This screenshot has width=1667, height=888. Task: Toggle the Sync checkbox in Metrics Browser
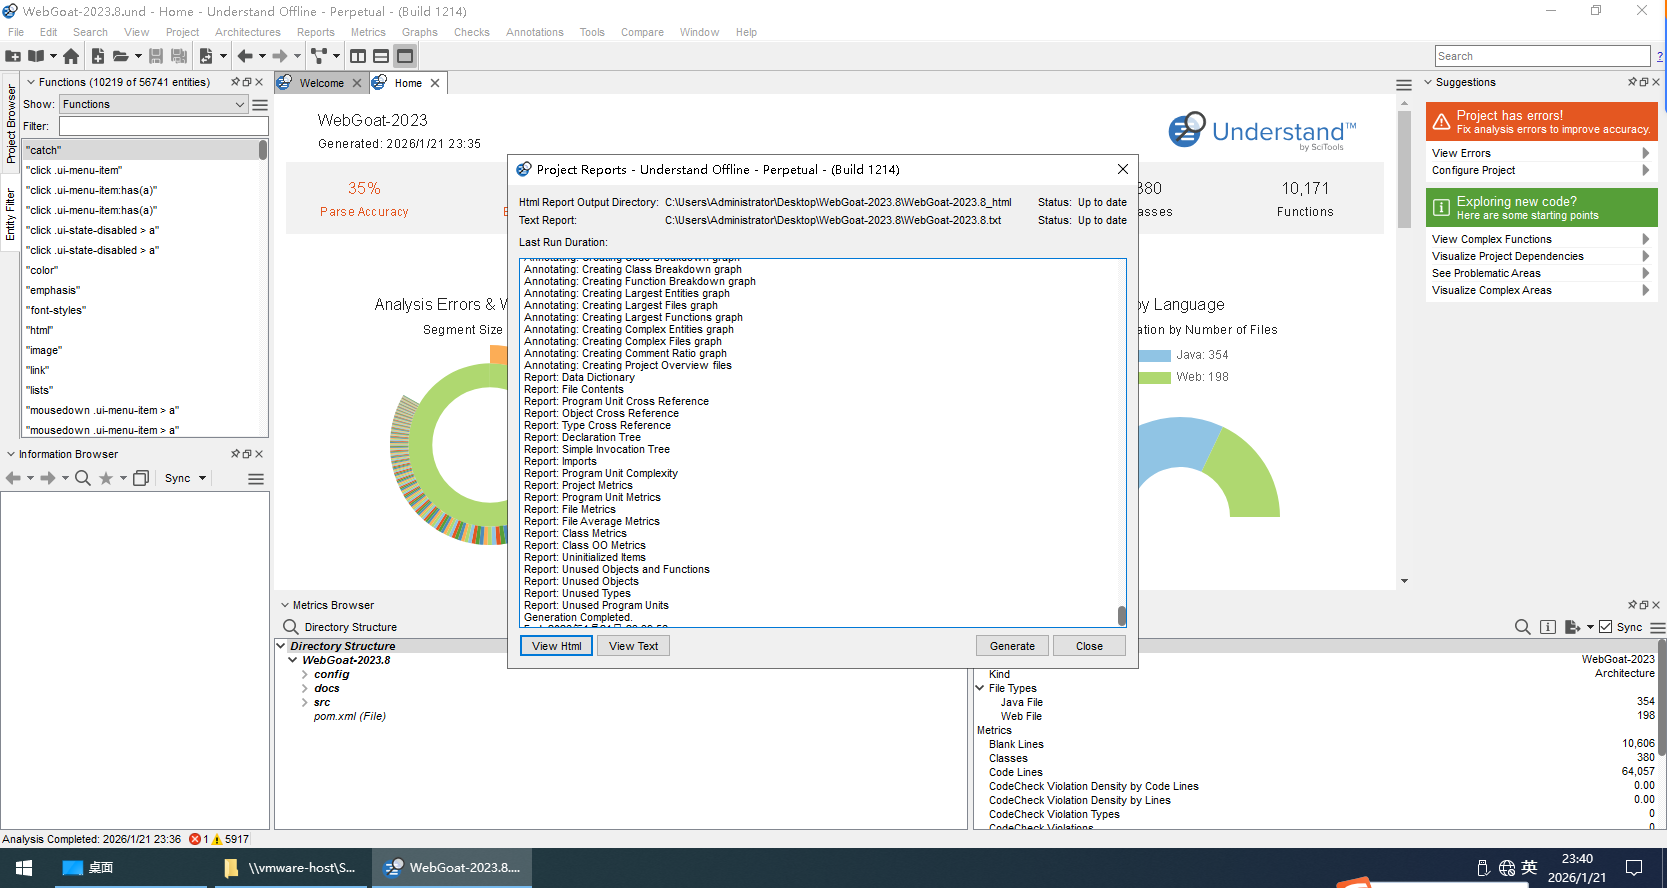pos(1606,627)
